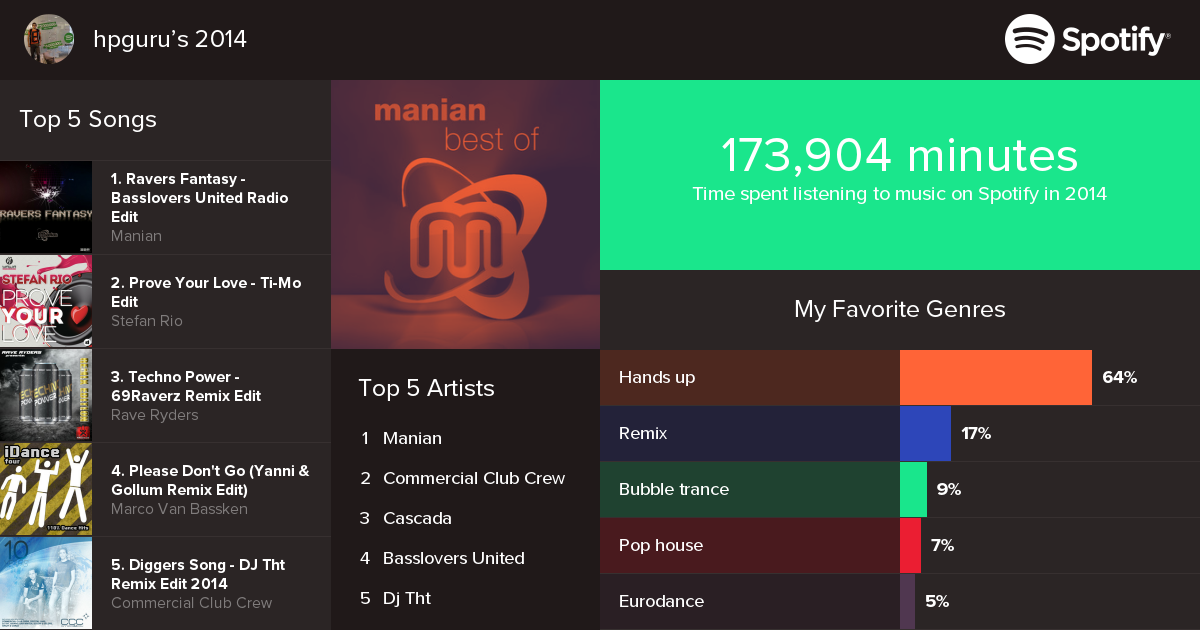
Task: Click the blue Remix bar
Action: 925,433
